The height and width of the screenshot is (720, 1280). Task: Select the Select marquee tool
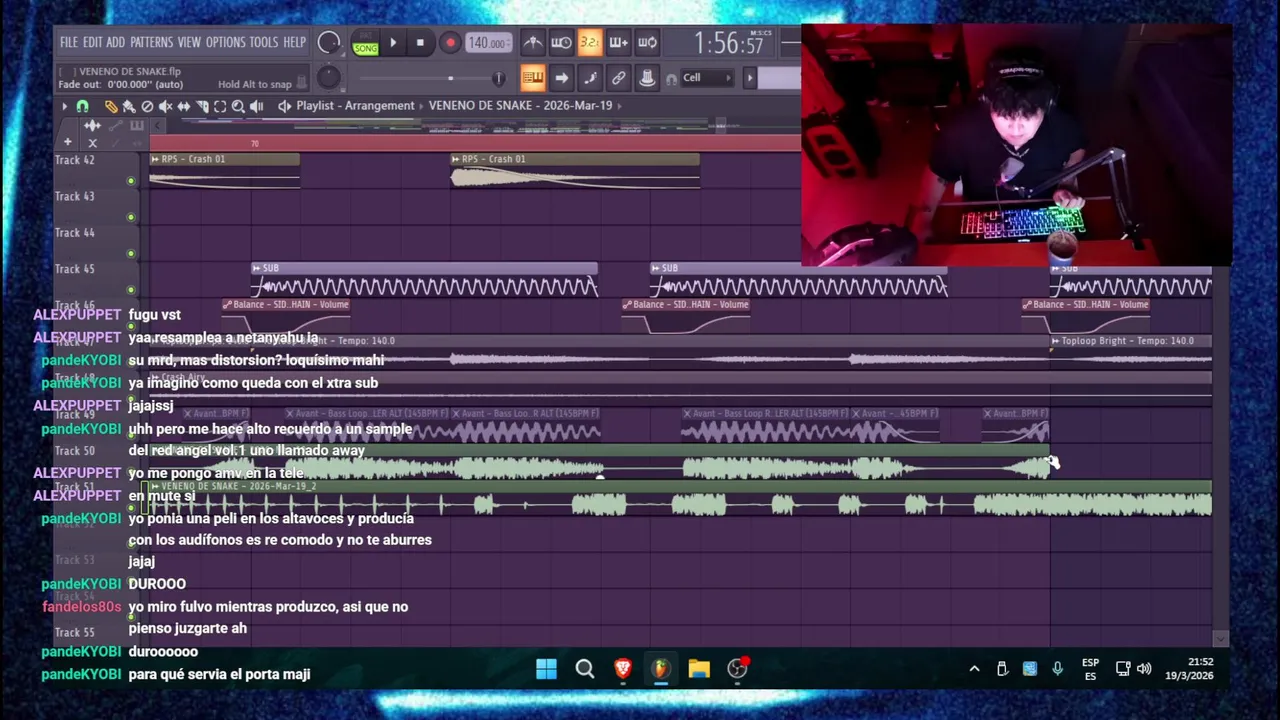pos(220,106)
